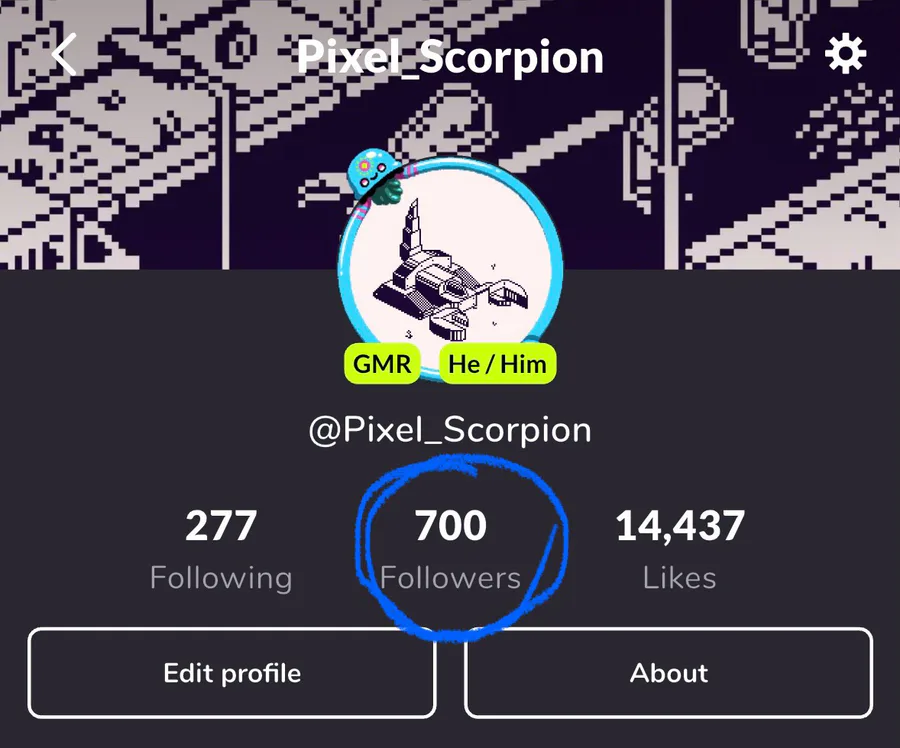This screenshot has width=900, height=748.
Task: Click the Followers label
Action: 451,578
